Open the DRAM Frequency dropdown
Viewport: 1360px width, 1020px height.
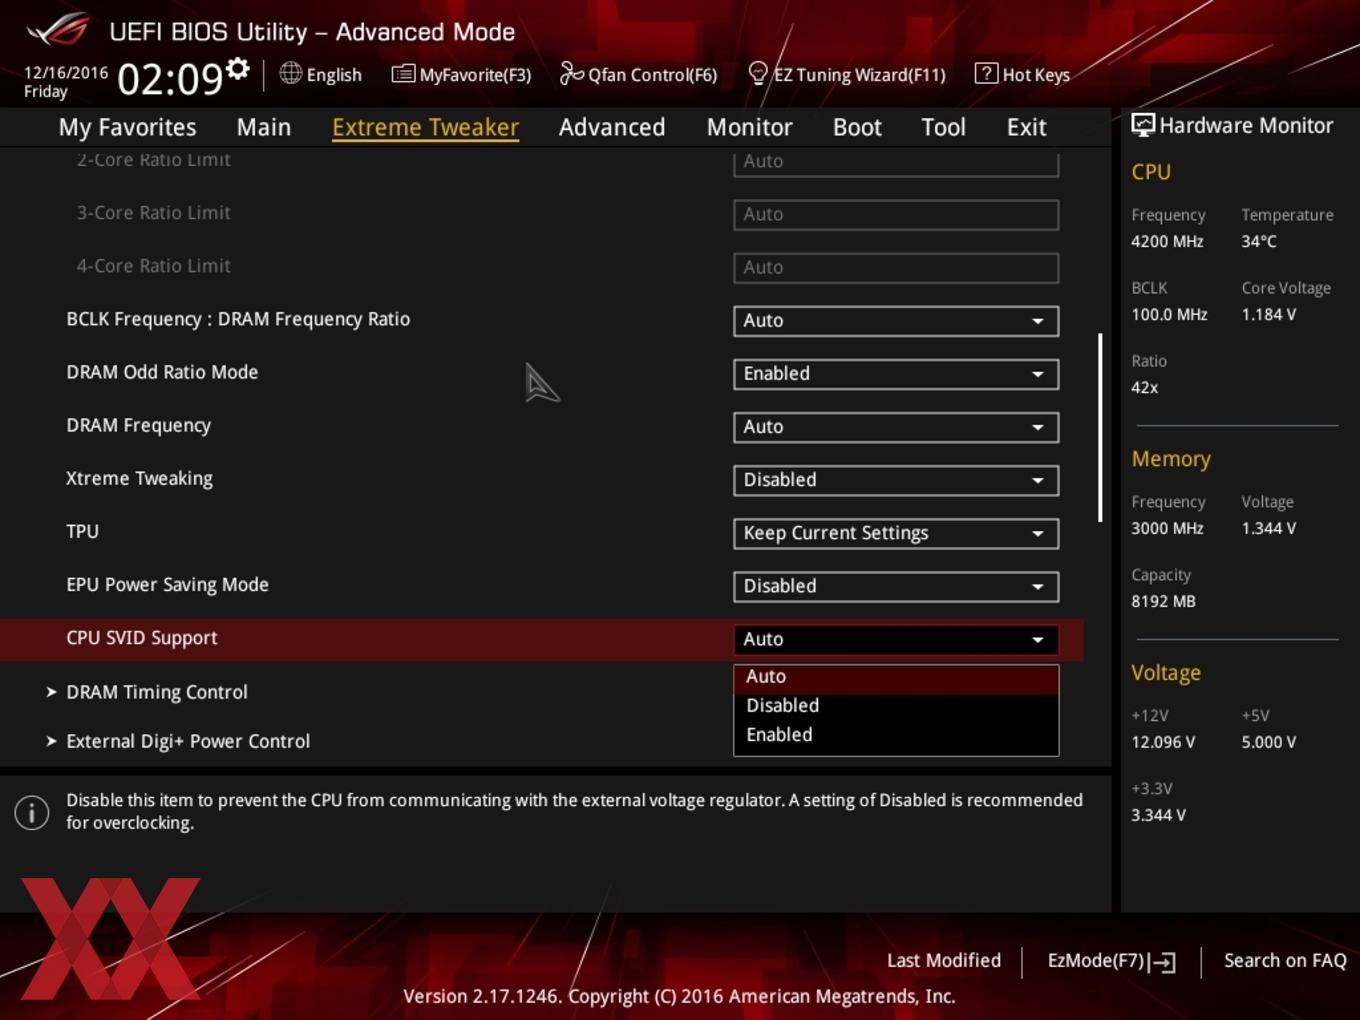(x=896, y=427)
